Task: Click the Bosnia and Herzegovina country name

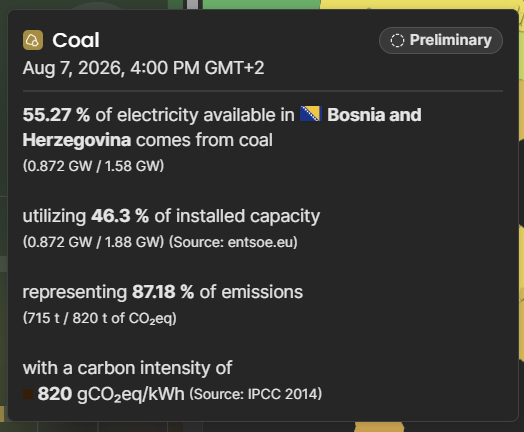Action: [x=222, y=127]
